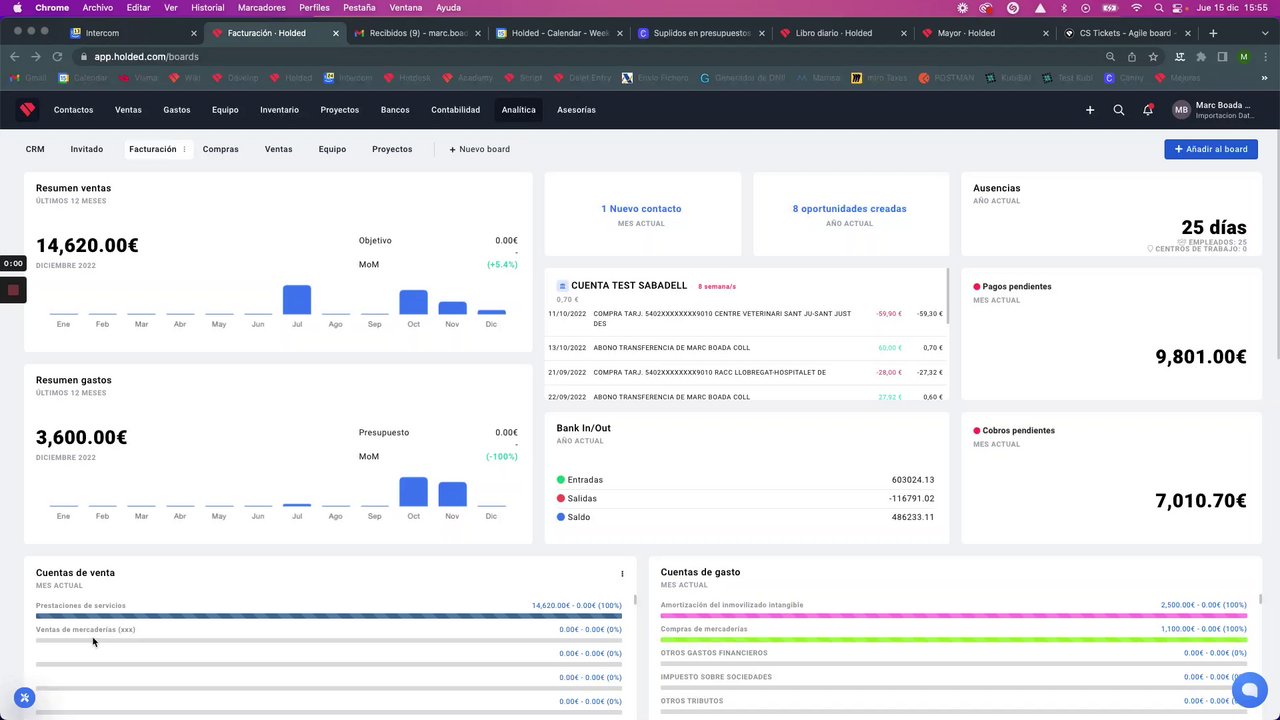This screenshot has width=1280, height=720.
Task: Switch to the CRM board tab
Action: [35, 149]
